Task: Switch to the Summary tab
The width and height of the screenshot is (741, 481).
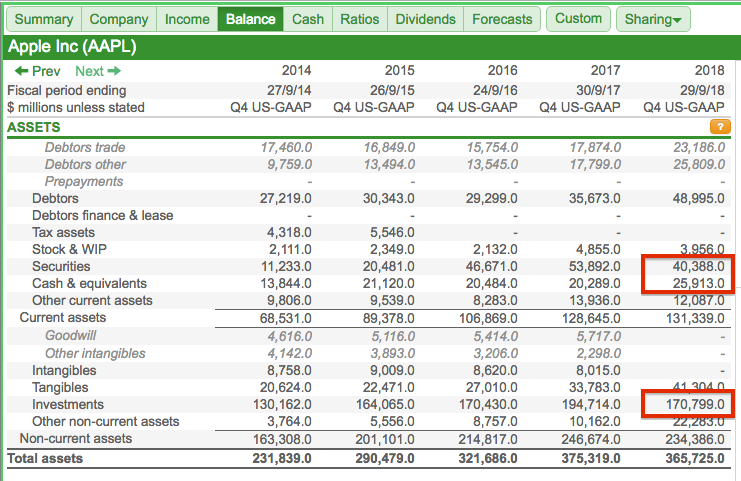Action: pos(43,19)
